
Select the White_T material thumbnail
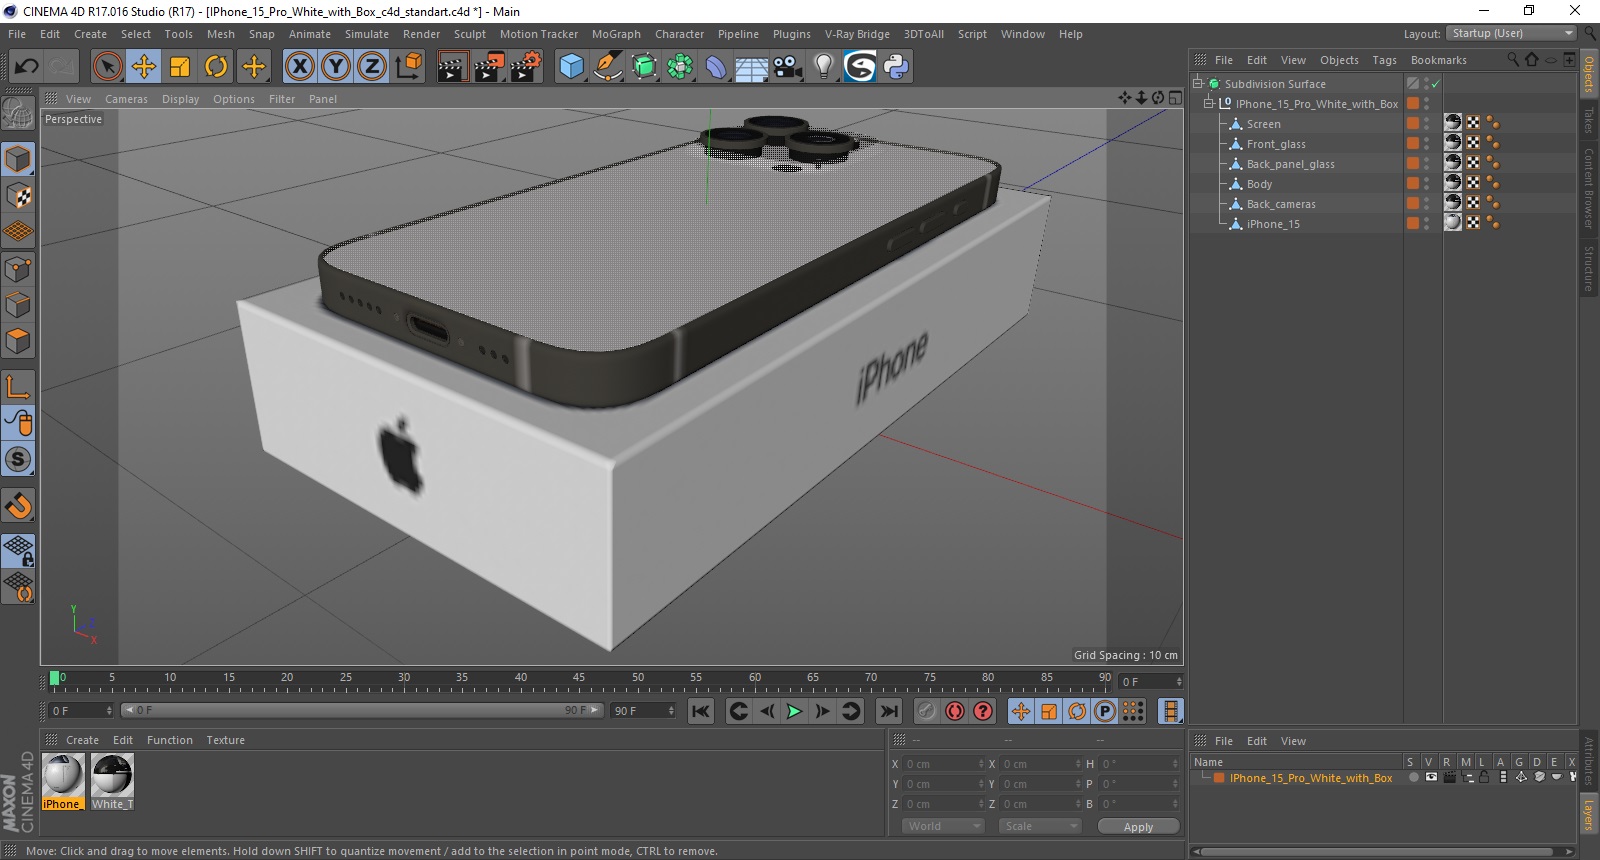(112, 781)
